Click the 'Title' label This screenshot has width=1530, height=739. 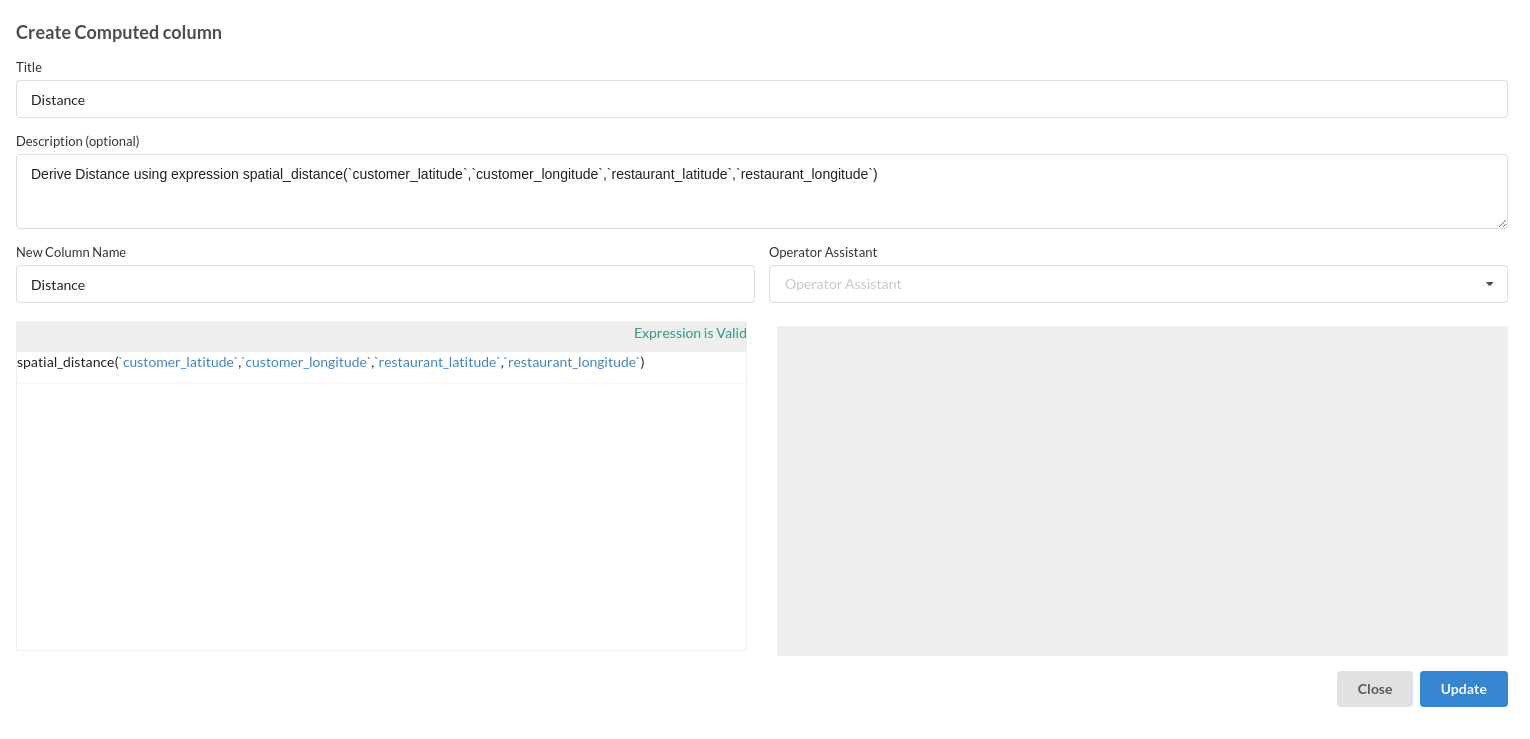pyautogui.click(x=29, y=67)
